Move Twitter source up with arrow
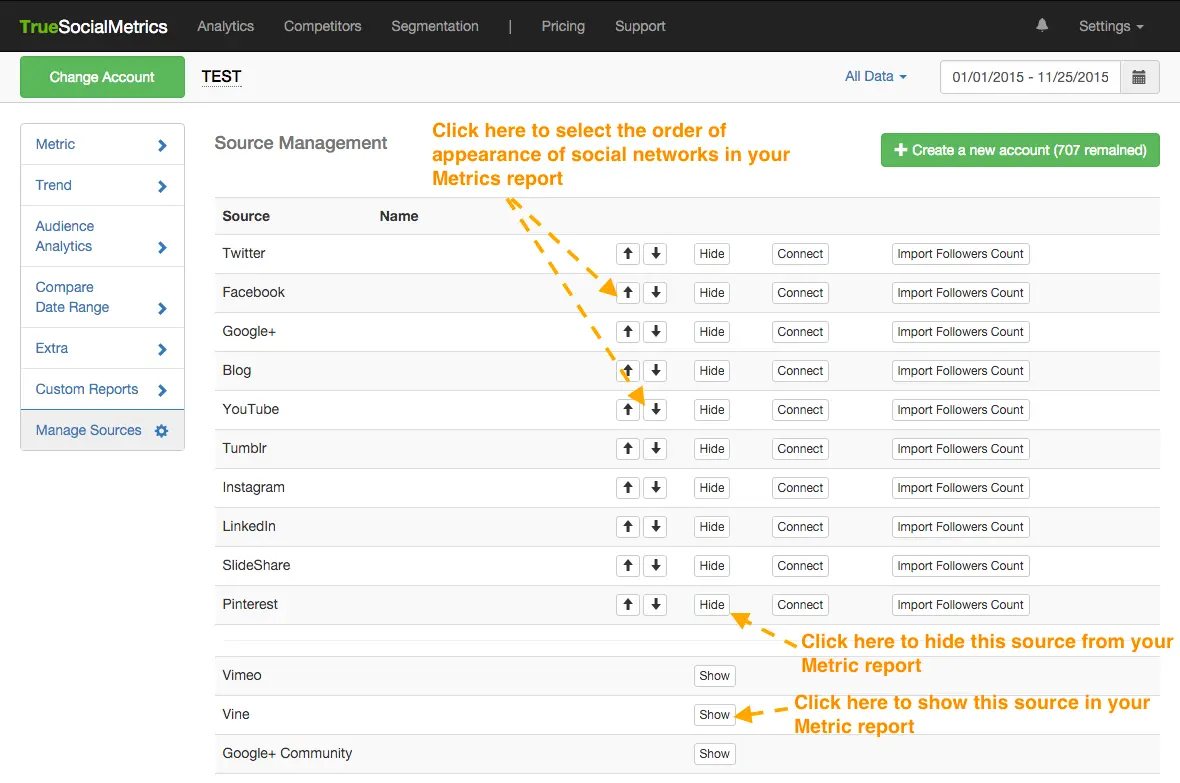1180x783 pixels. tap(628, 254)
